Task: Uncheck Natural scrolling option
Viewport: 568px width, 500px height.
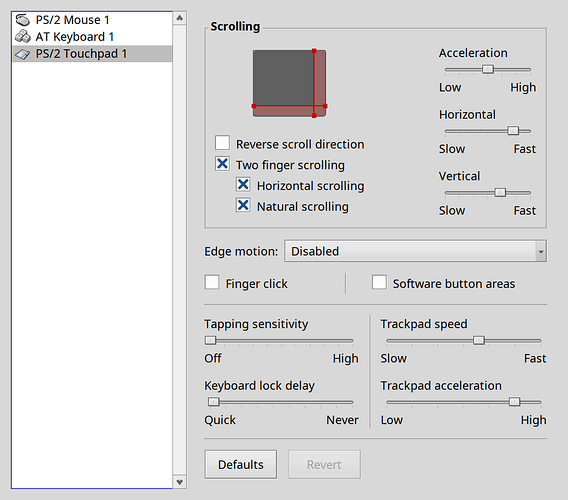Action: 243,205
